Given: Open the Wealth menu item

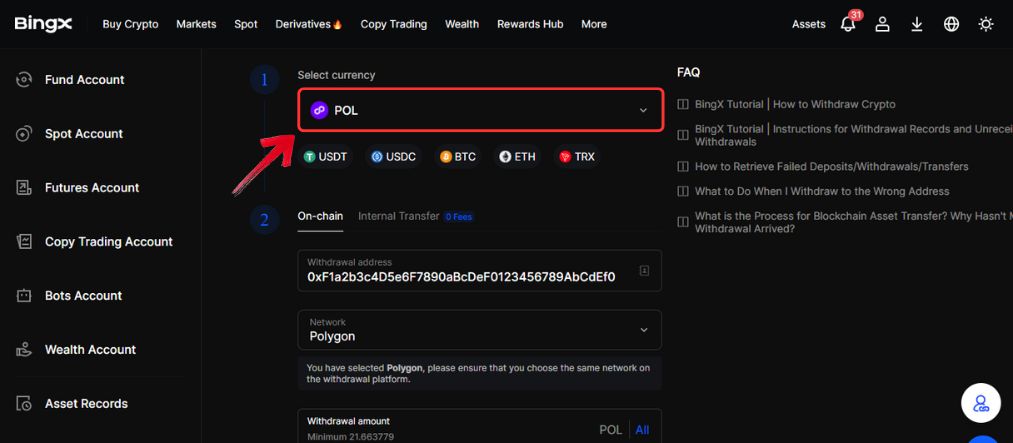Looking at the screenshot, I should tap(462, 24).
